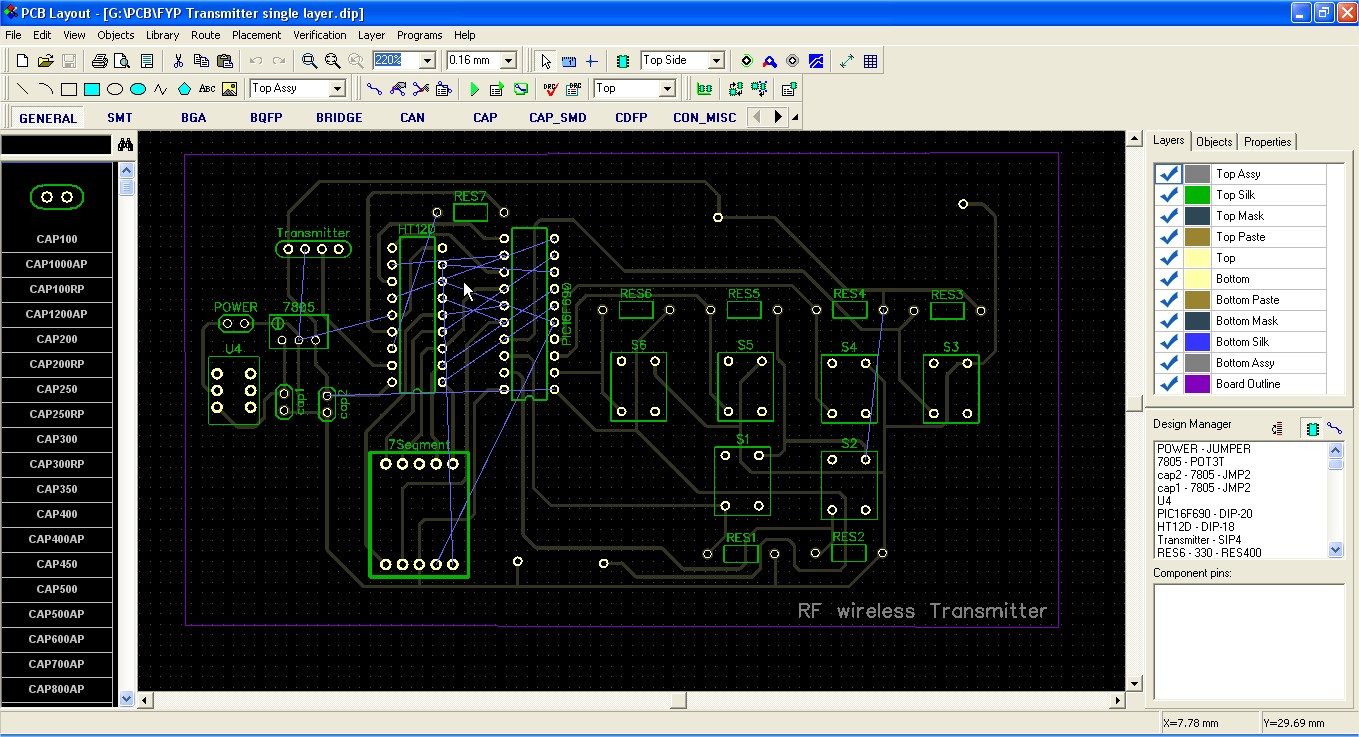Activate the measure ruler tool
Screen dimensions: 1359x737
569,61
